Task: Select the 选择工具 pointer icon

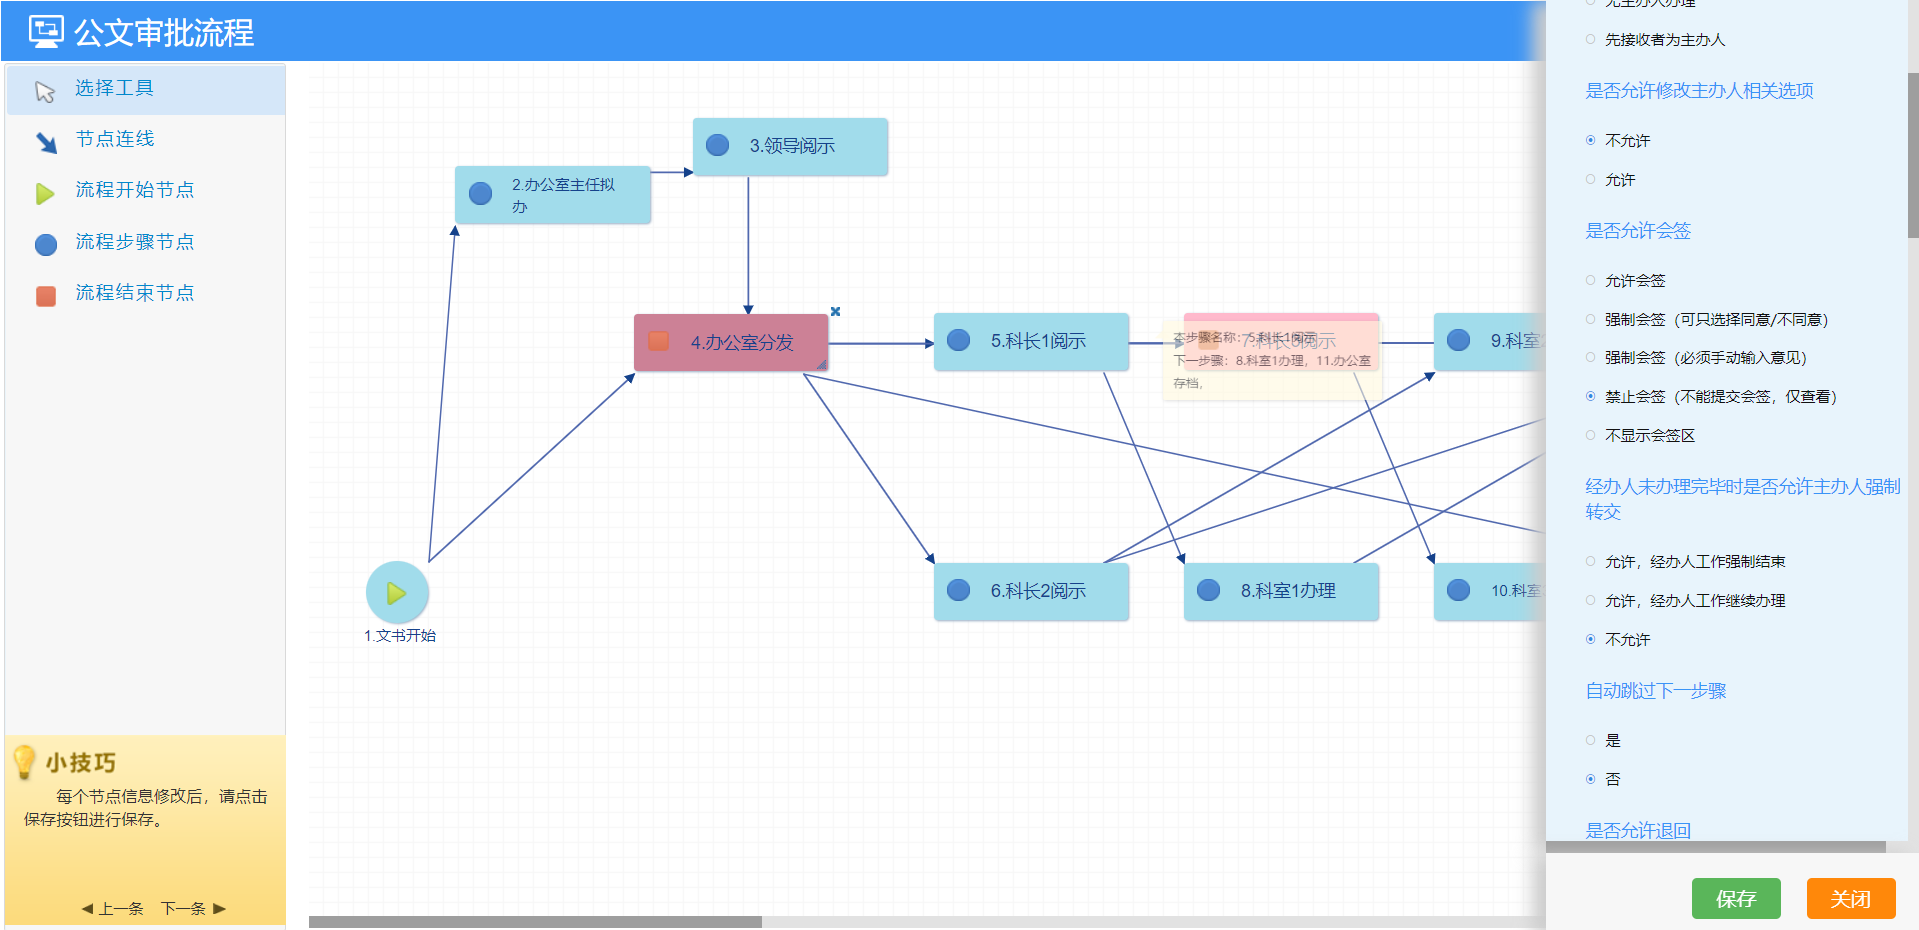Action: pyautogui.click(x=45, y=92)
